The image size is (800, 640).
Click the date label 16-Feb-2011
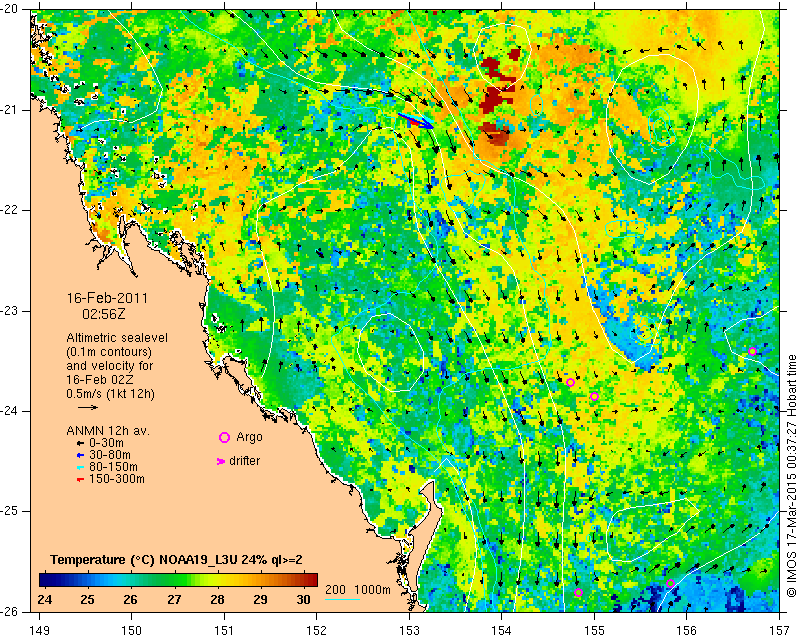pyautogui.click(x=107, y=298)
